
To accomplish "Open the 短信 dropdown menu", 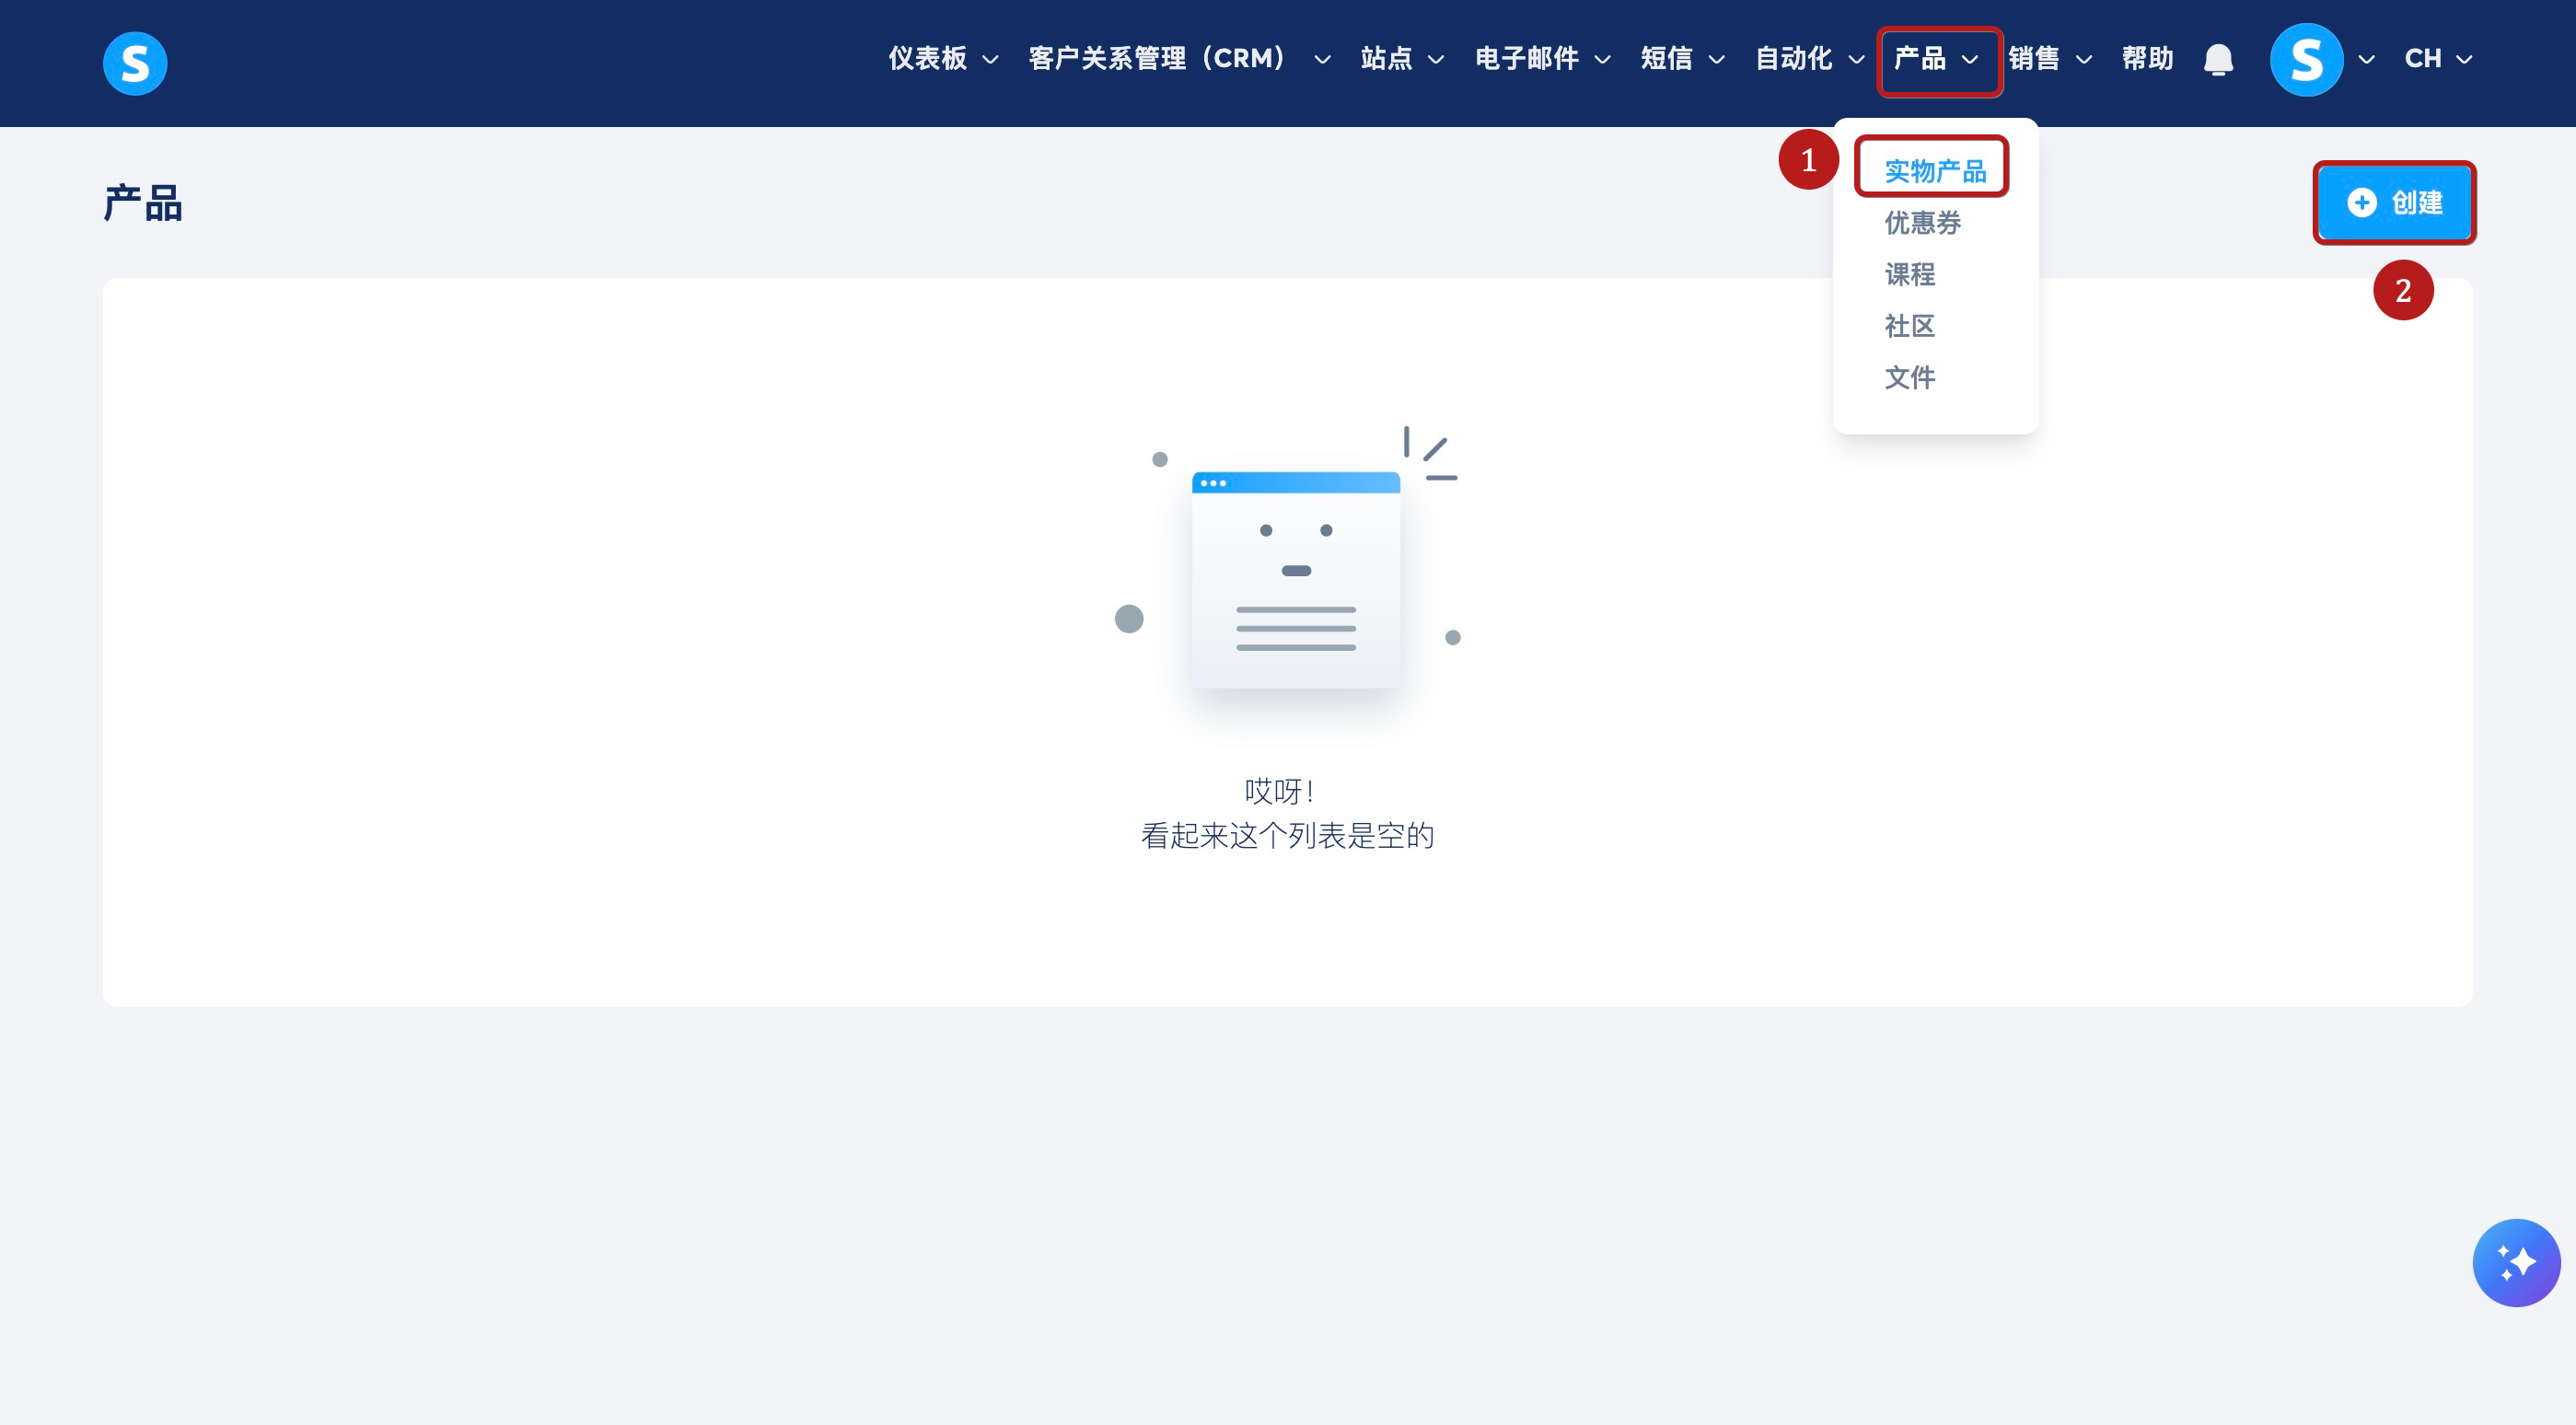I will pos(1681,59).
